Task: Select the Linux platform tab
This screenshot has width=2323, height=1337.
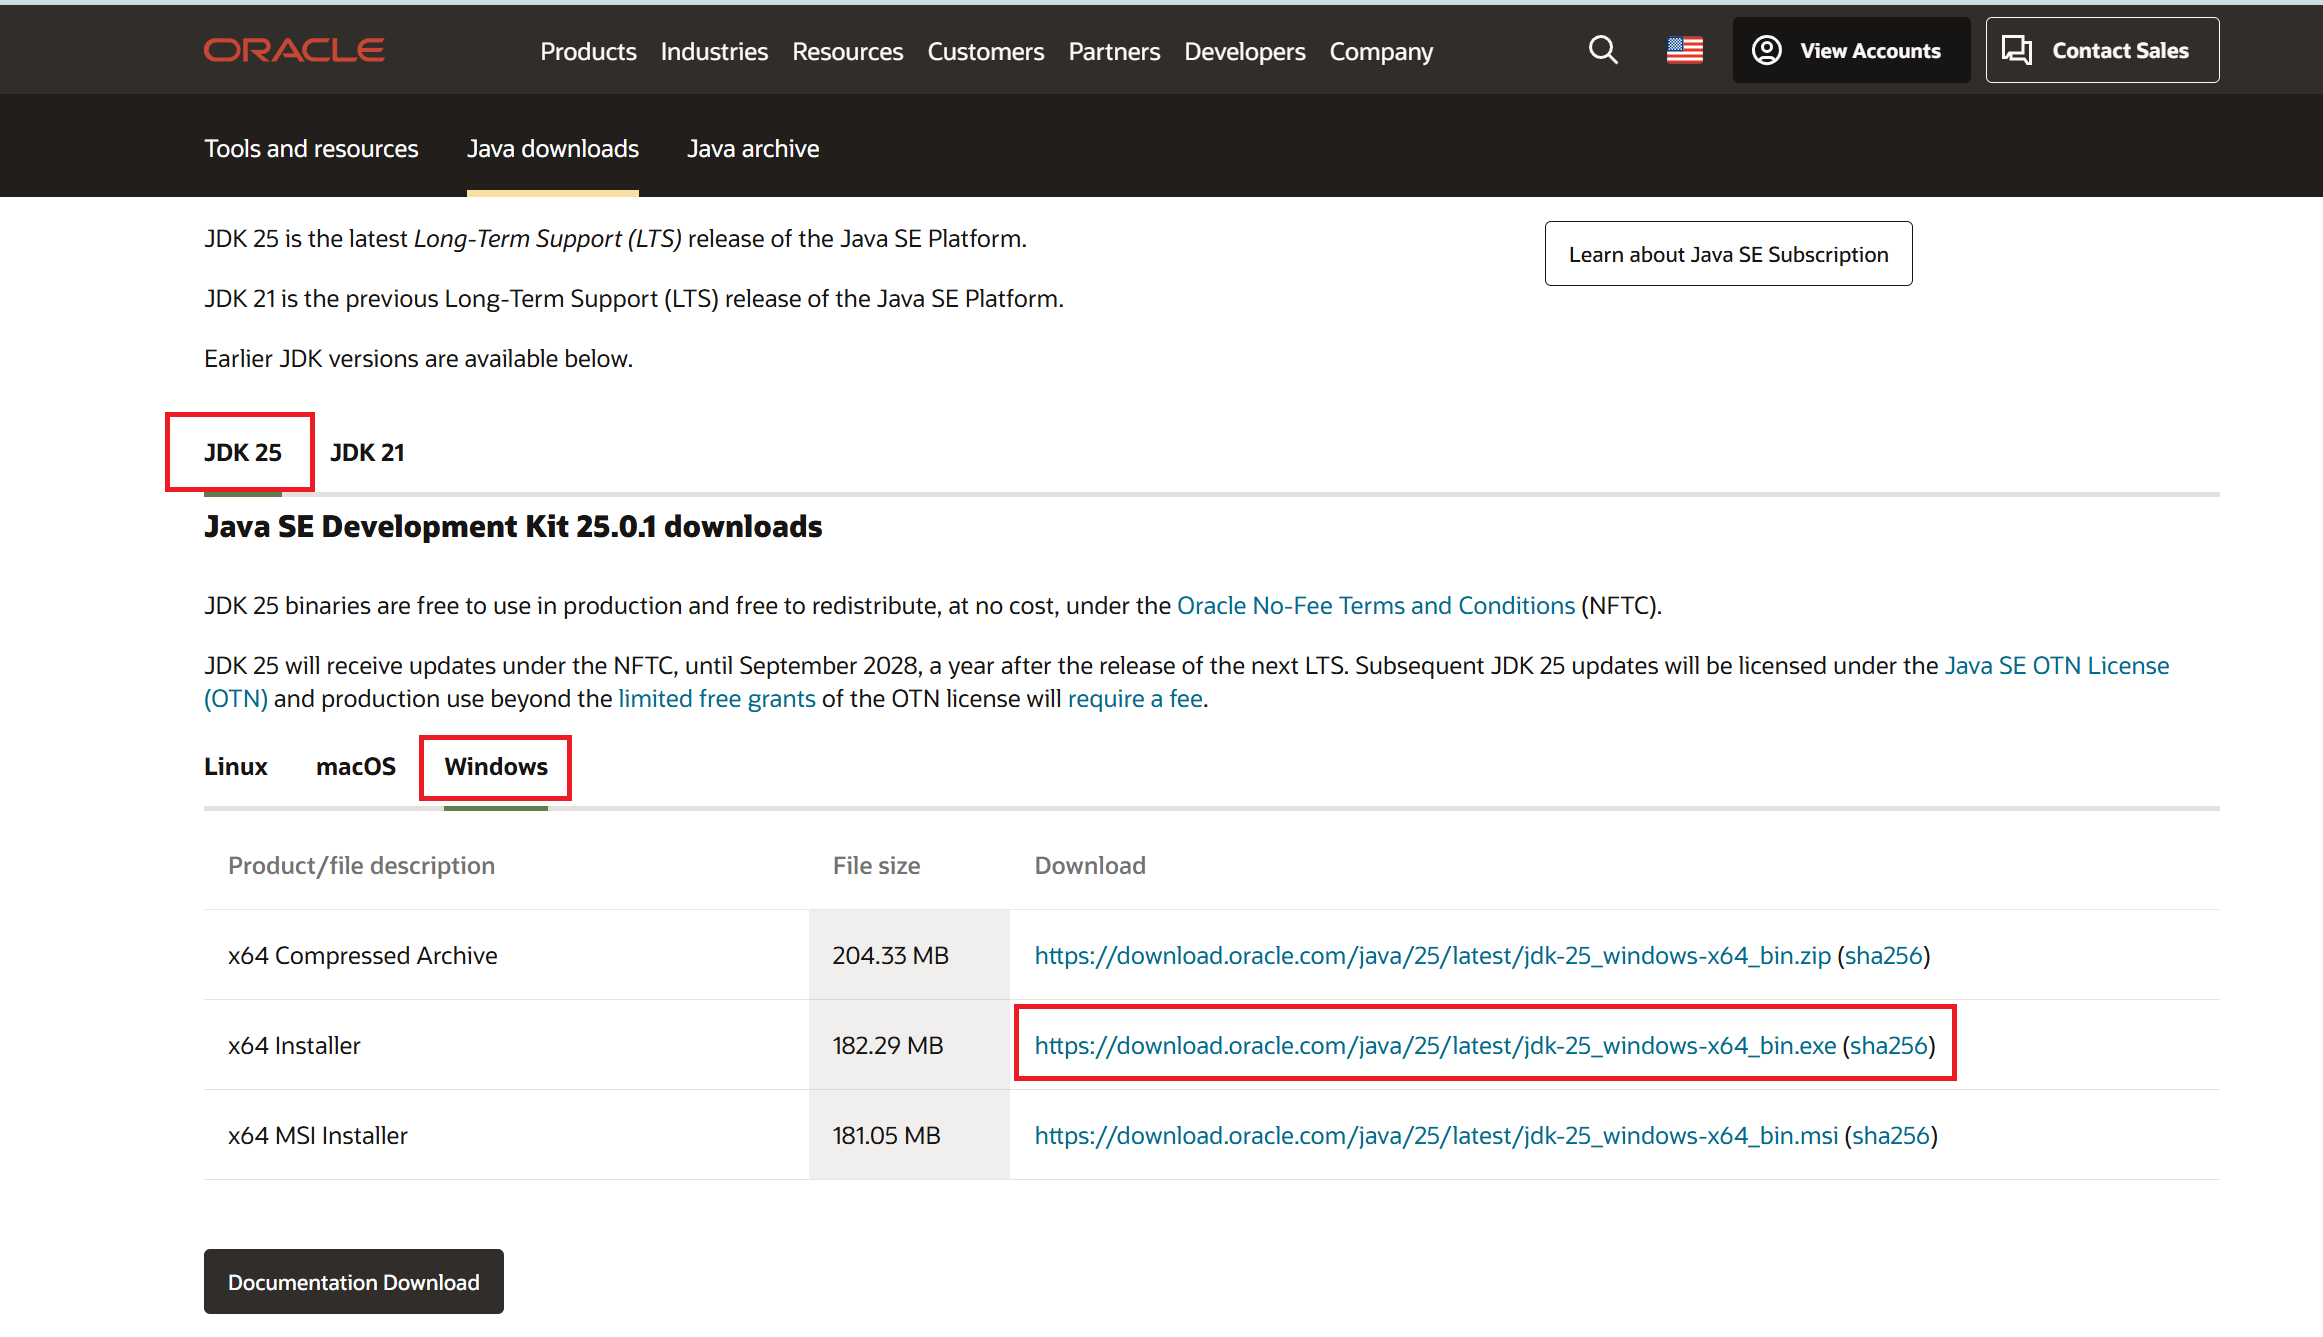Action: (236, 766)
